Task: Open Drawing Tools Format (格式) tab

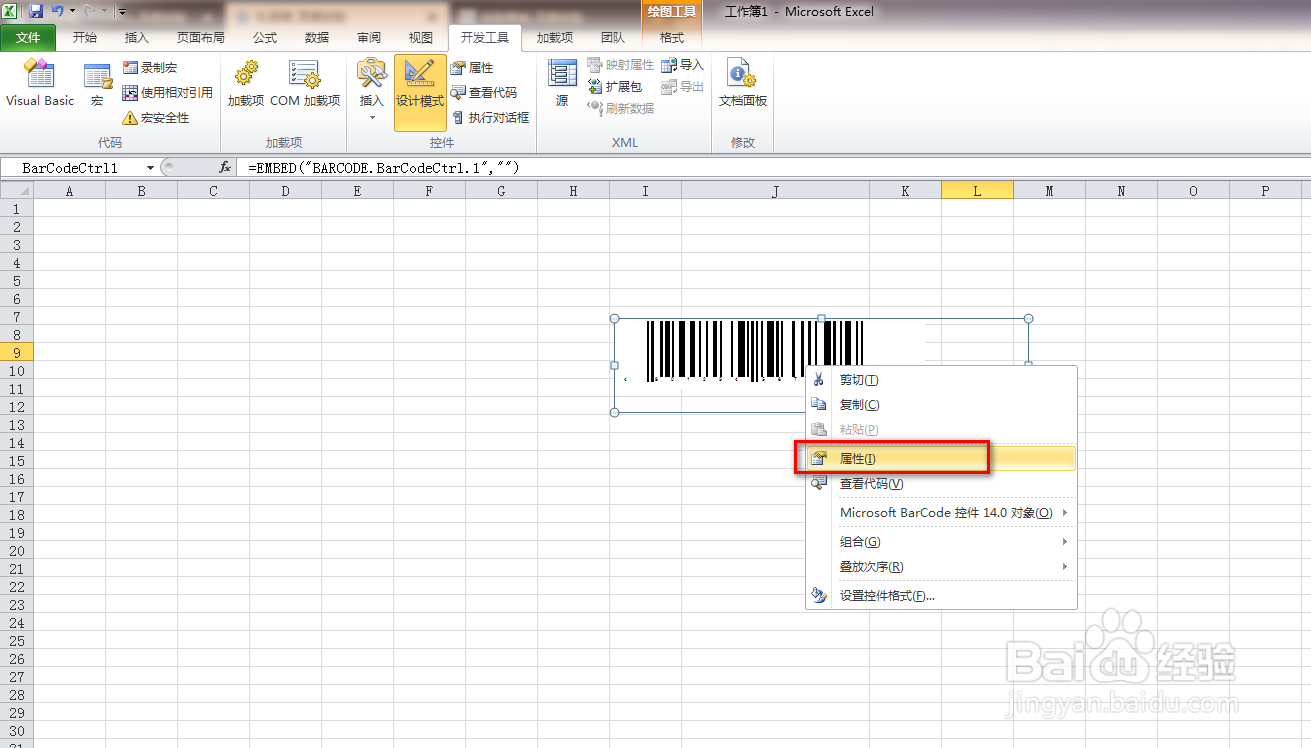Action: (x=672, y=37)
